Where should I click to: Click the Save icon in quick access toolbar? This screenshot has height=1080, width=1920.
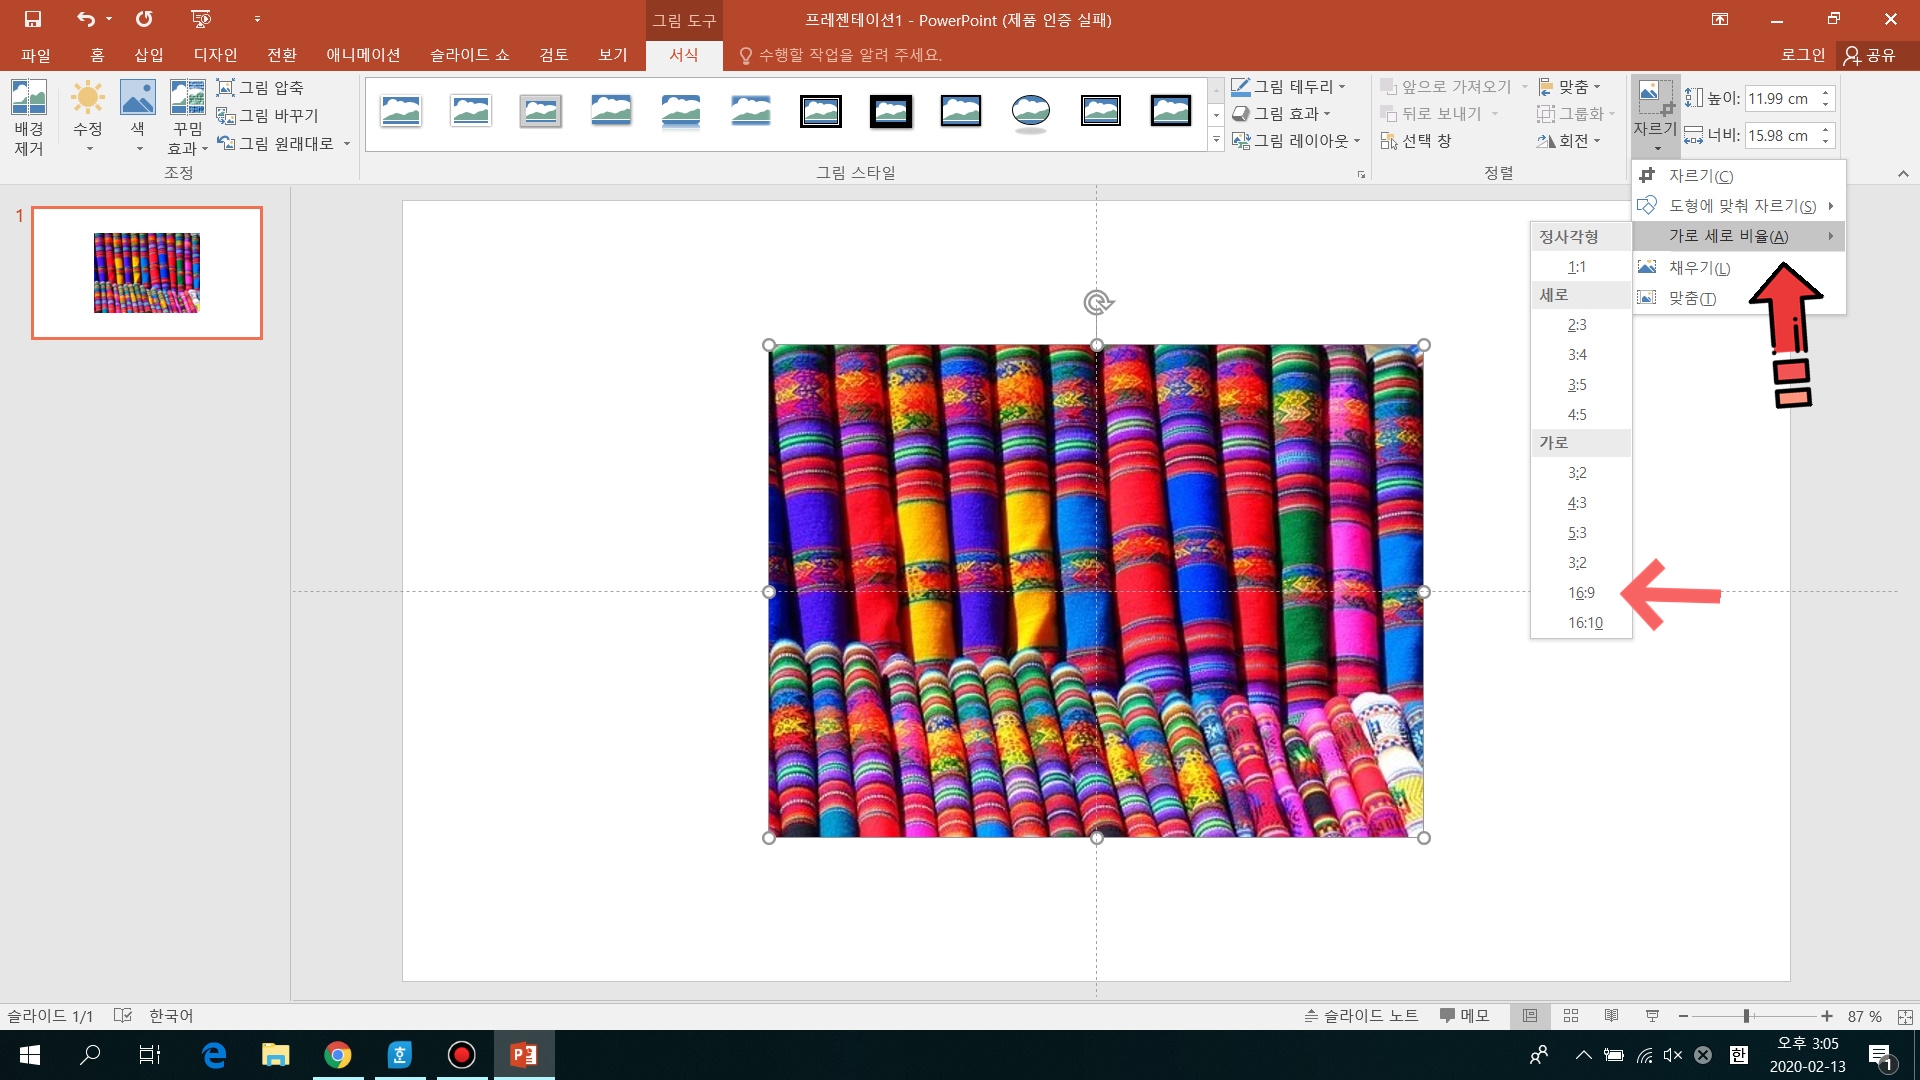(x=33, y=19)
